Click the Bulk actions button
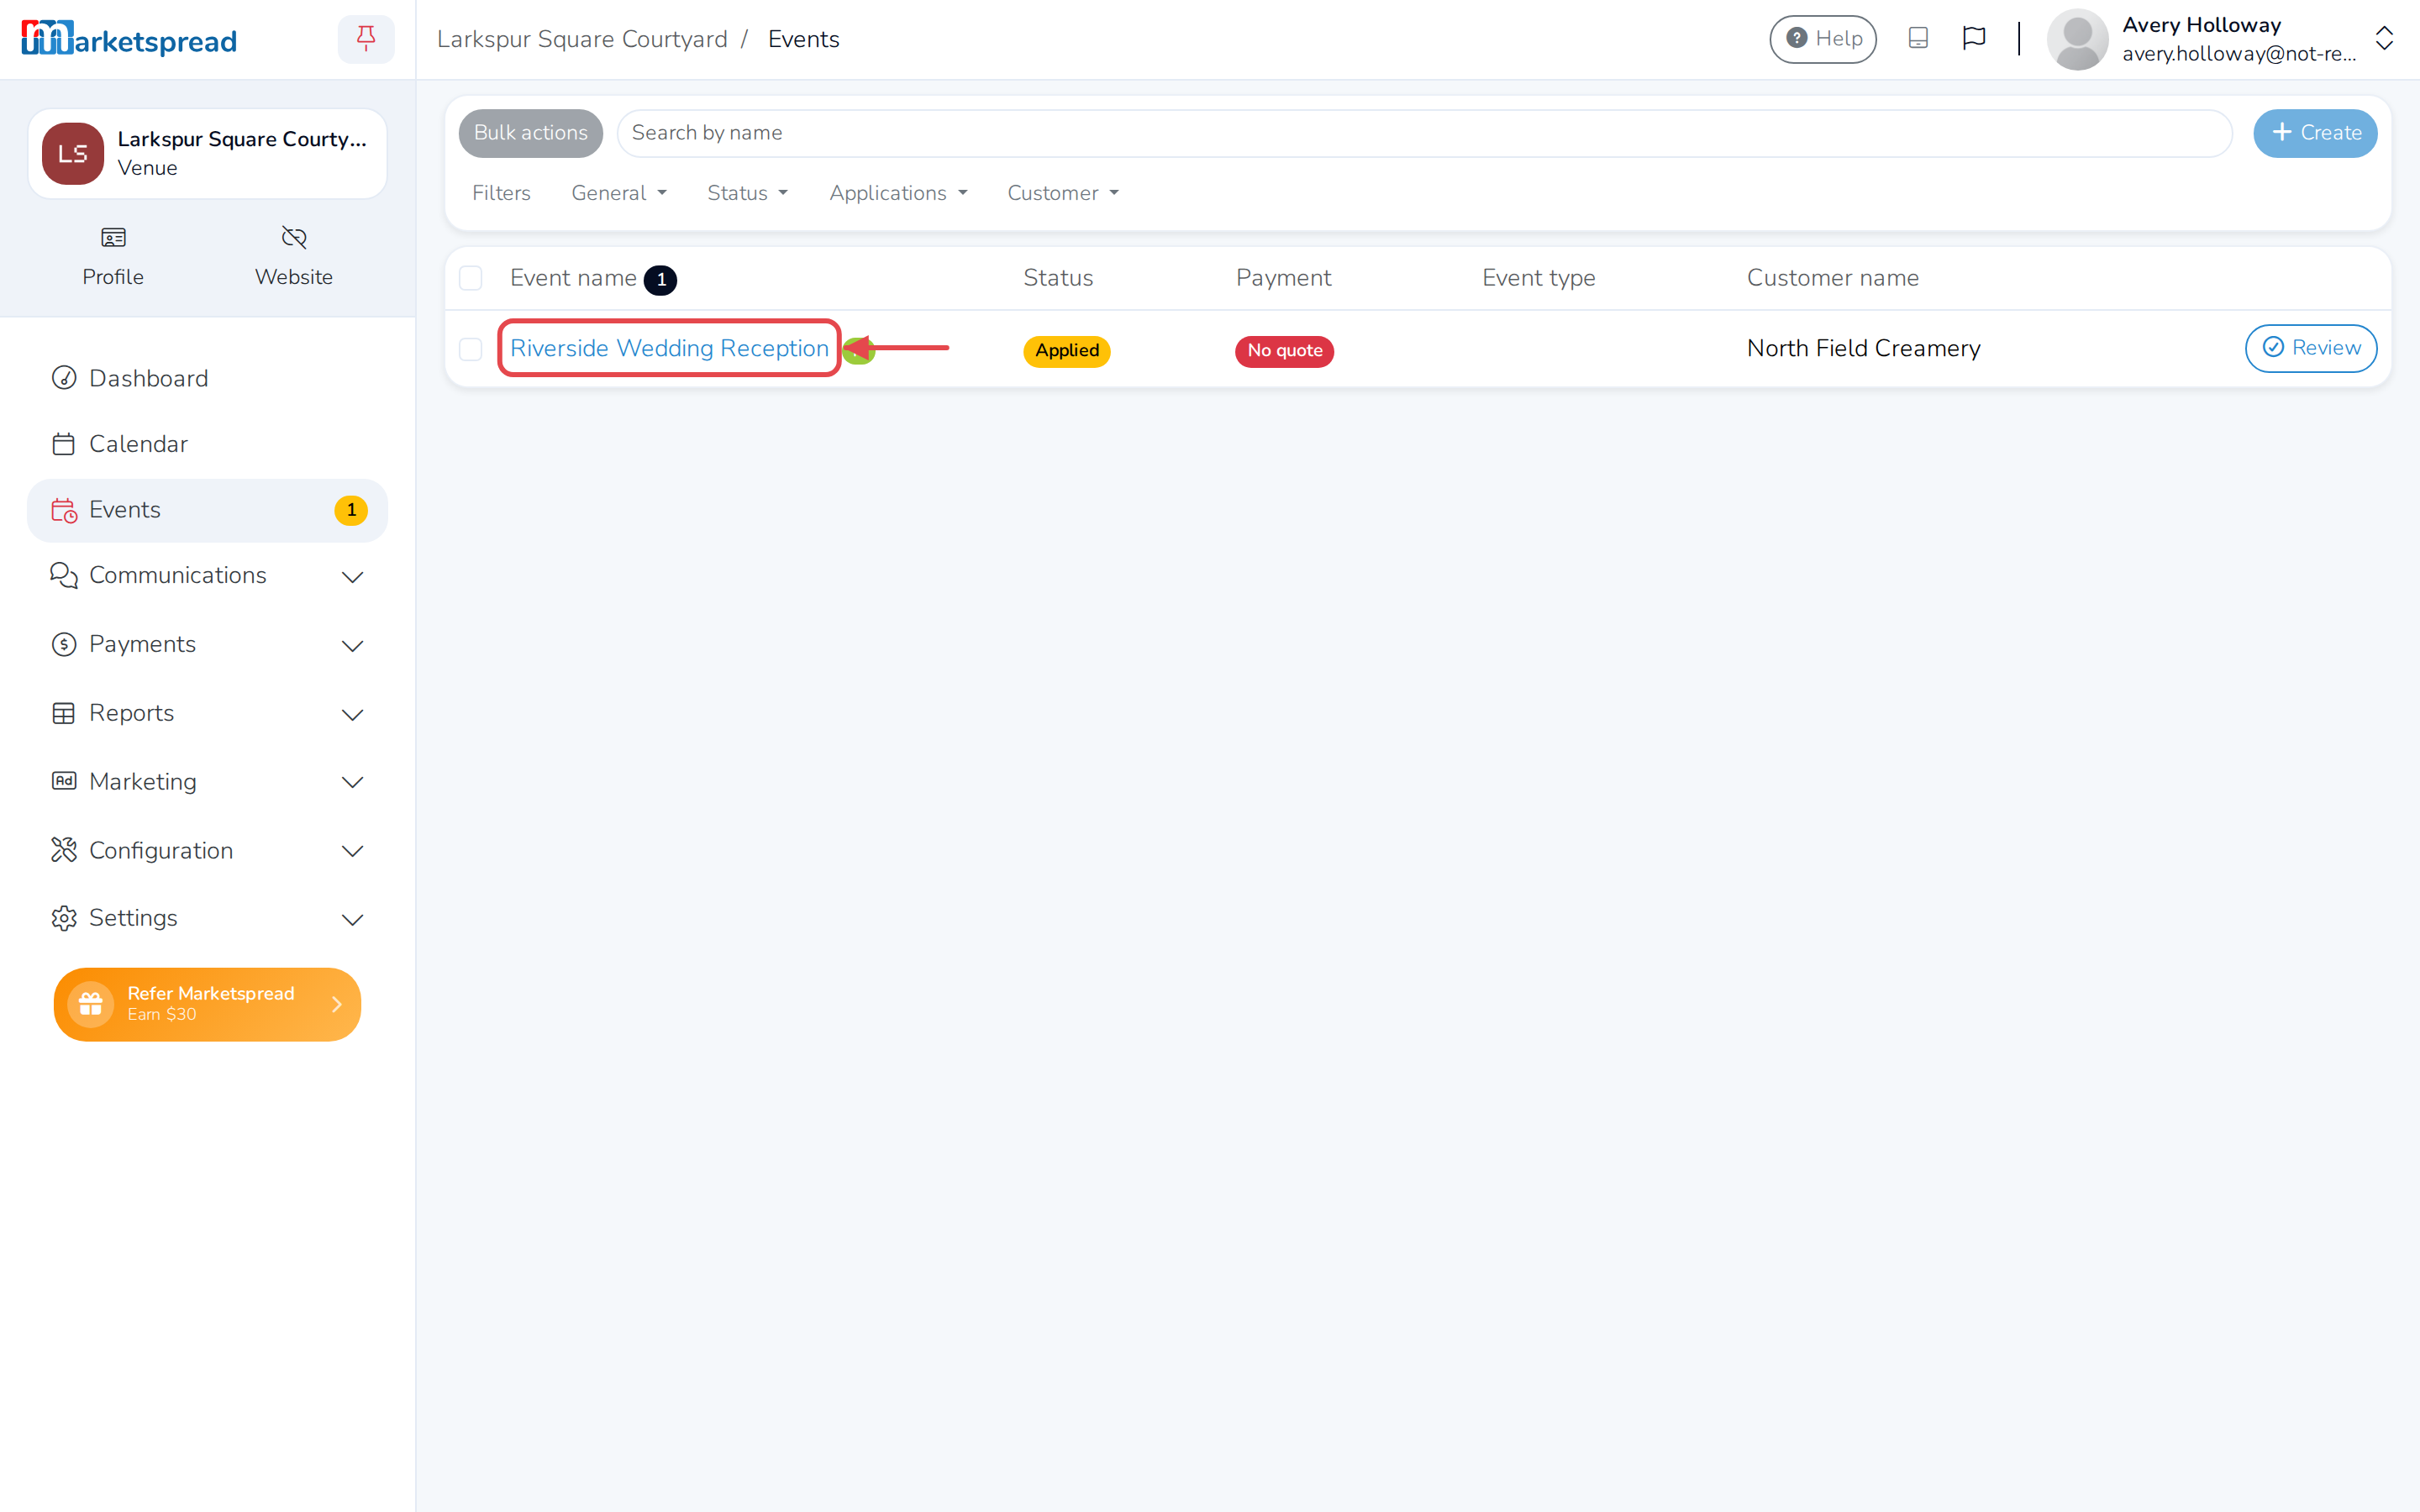This screenshot has width=2420, height=1512. coord(531,133)
